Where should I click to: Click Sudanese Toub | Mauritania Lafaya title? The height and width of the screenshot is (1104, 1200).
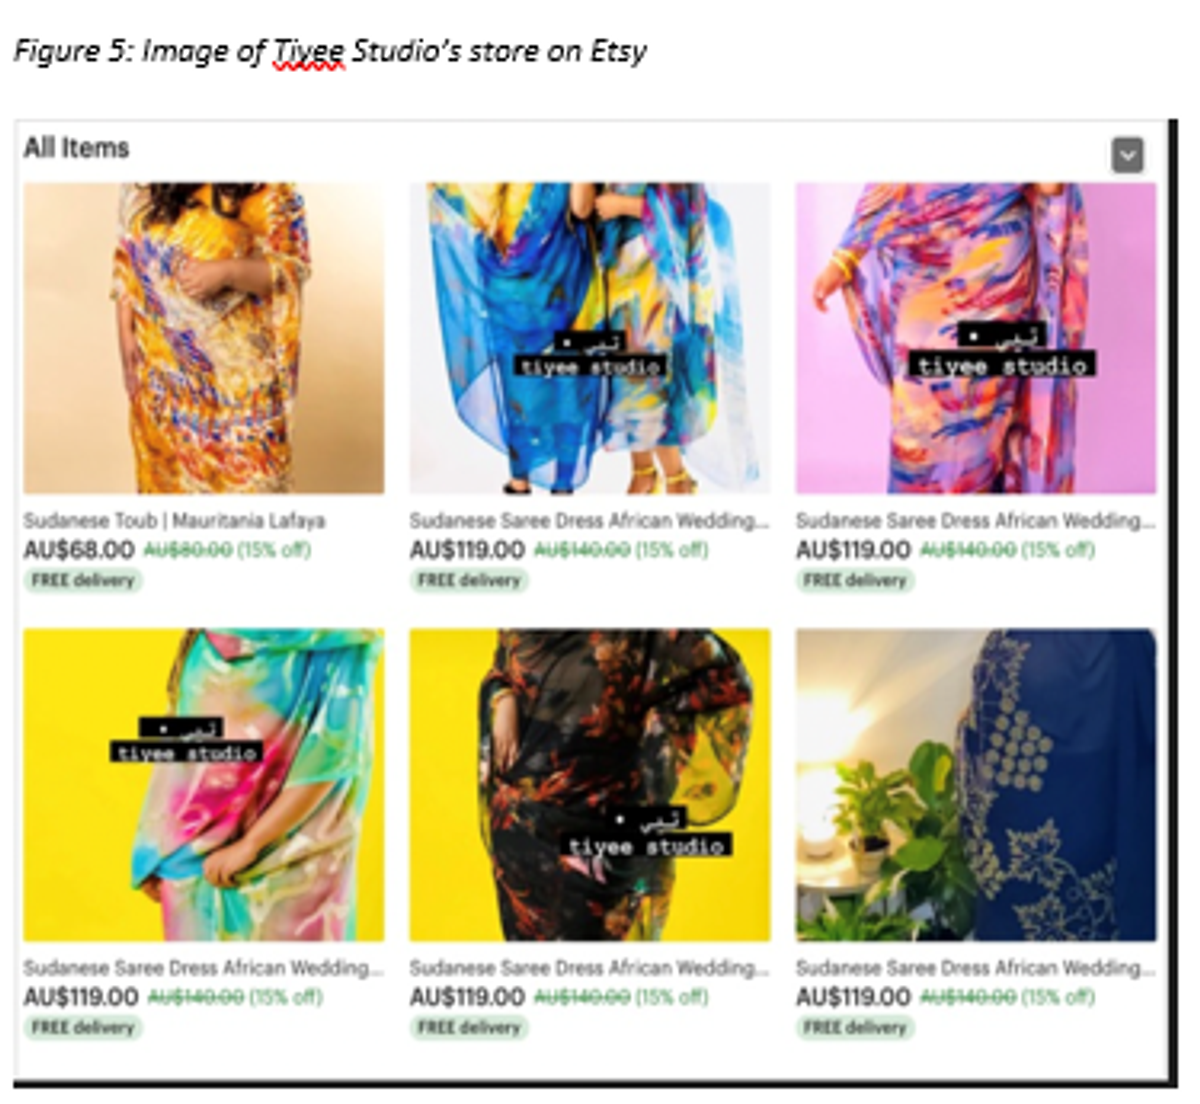point(174,521)
